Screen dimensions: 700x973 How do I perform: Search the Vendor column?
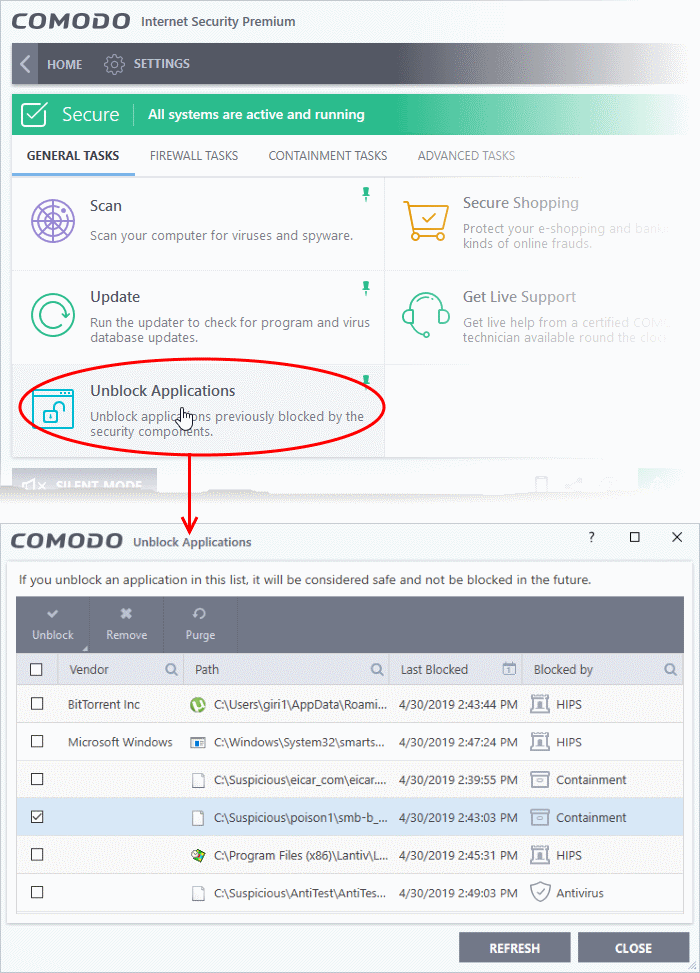[171, 670]
